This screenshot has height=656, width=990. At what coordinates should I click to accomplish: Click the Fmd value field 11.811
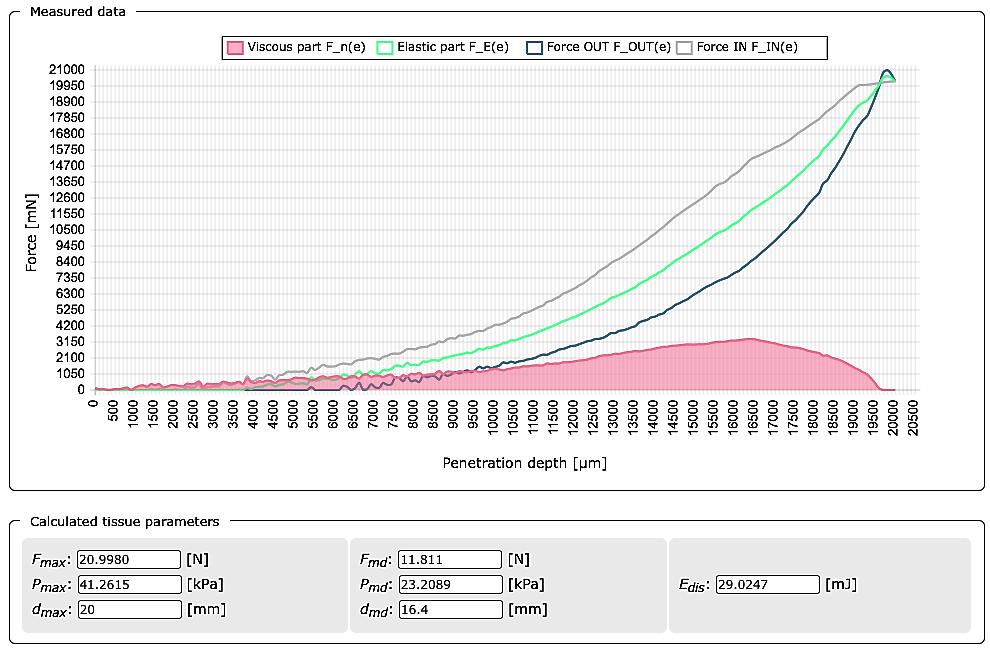click(x=450, y=559)
